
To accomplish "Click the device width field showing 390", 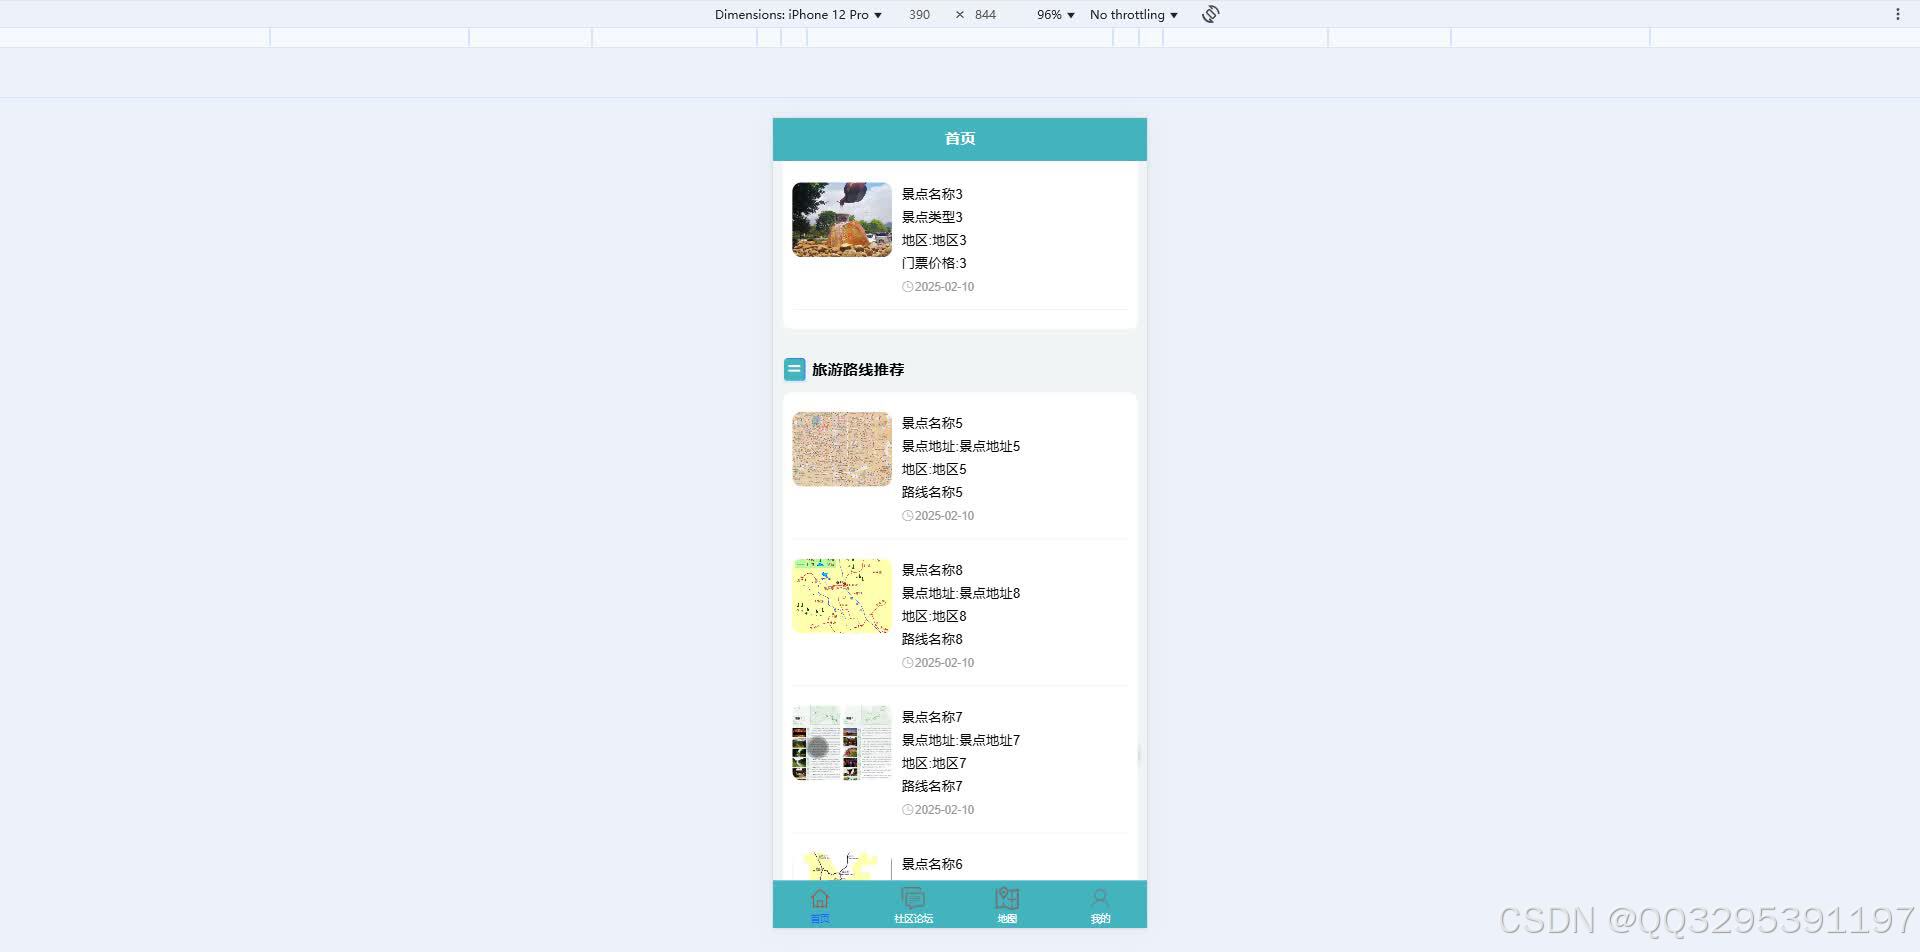I will 919,14.
